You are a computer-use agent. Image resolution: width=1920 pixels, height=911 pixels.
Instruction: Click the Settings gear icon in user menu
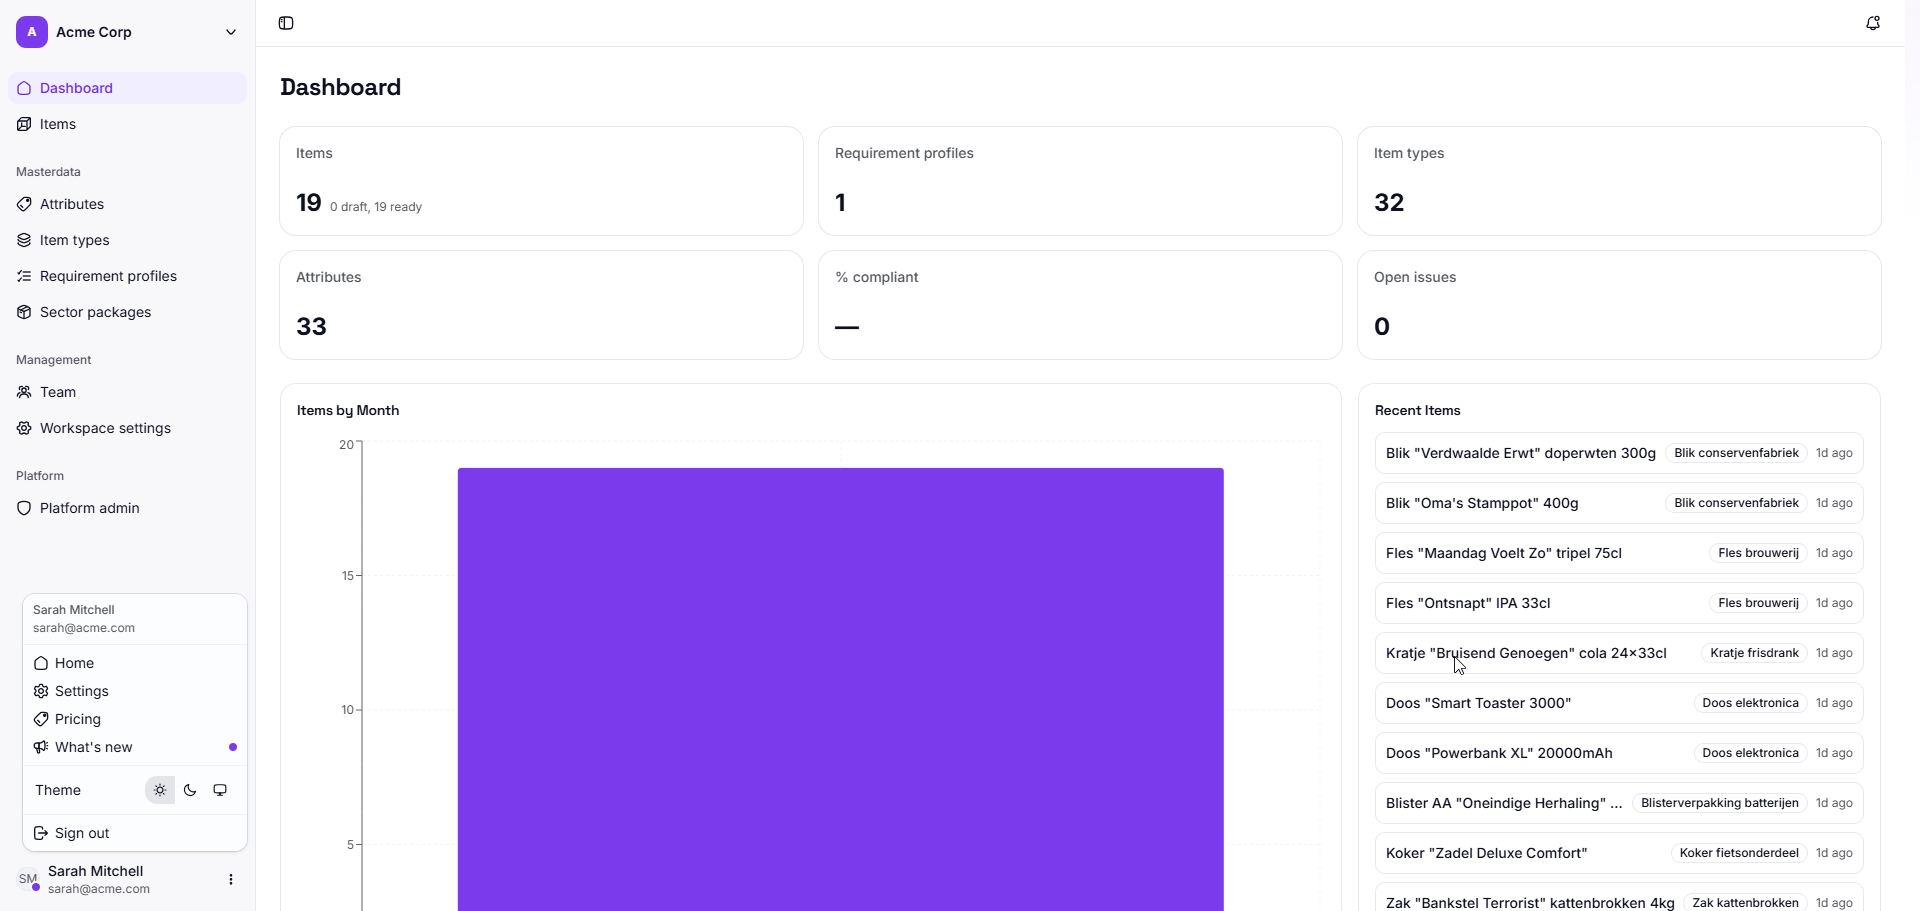41,691
